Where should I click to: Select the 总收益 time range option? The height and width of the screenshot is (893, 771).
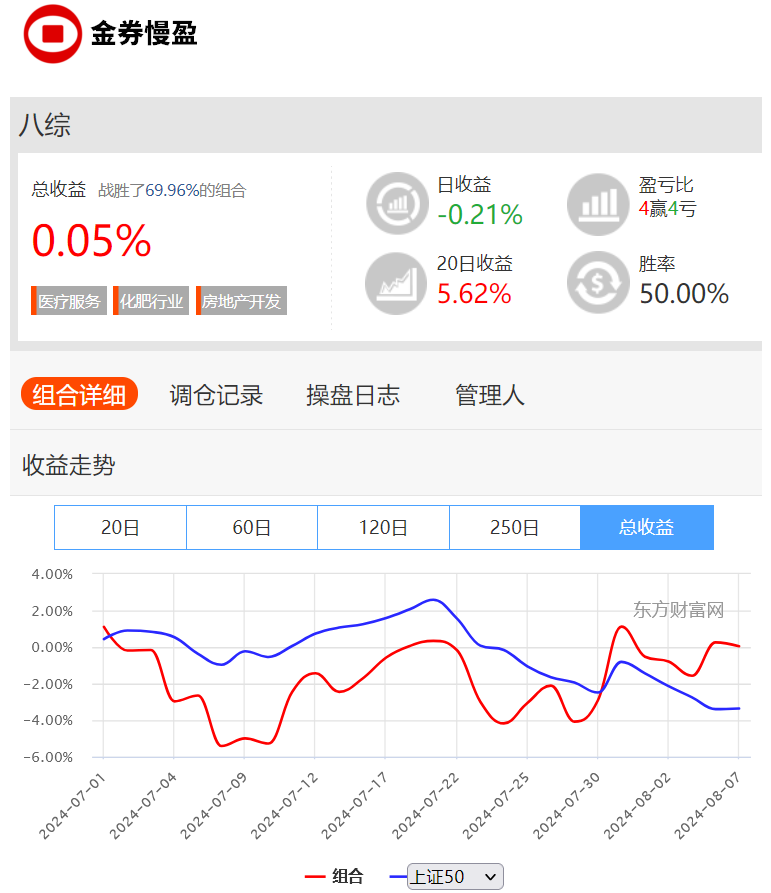coord(647,527)
